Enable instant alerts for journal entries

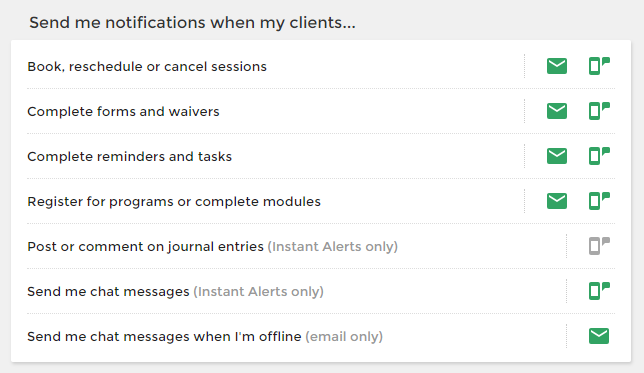[599, 246]
